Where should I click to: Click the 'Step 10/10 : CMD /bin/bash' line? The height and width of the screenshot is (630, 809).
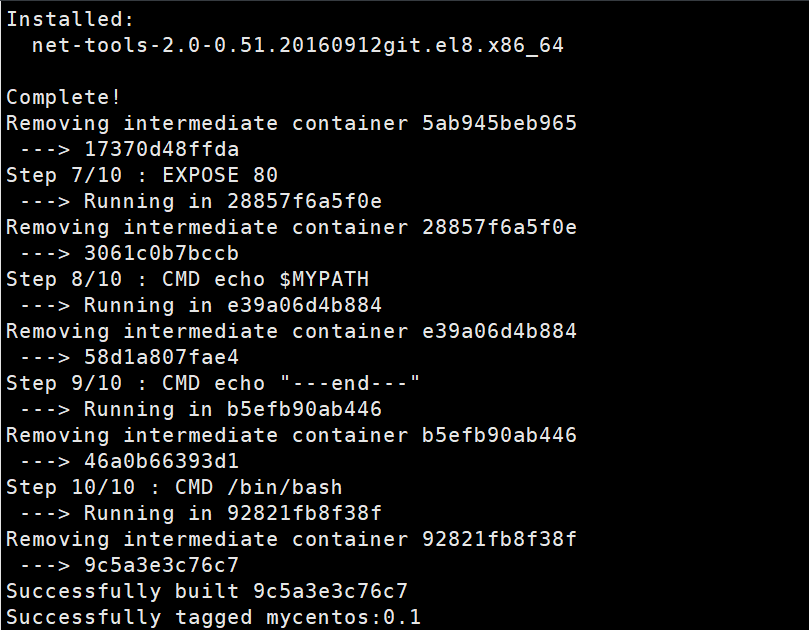[174, 487]
